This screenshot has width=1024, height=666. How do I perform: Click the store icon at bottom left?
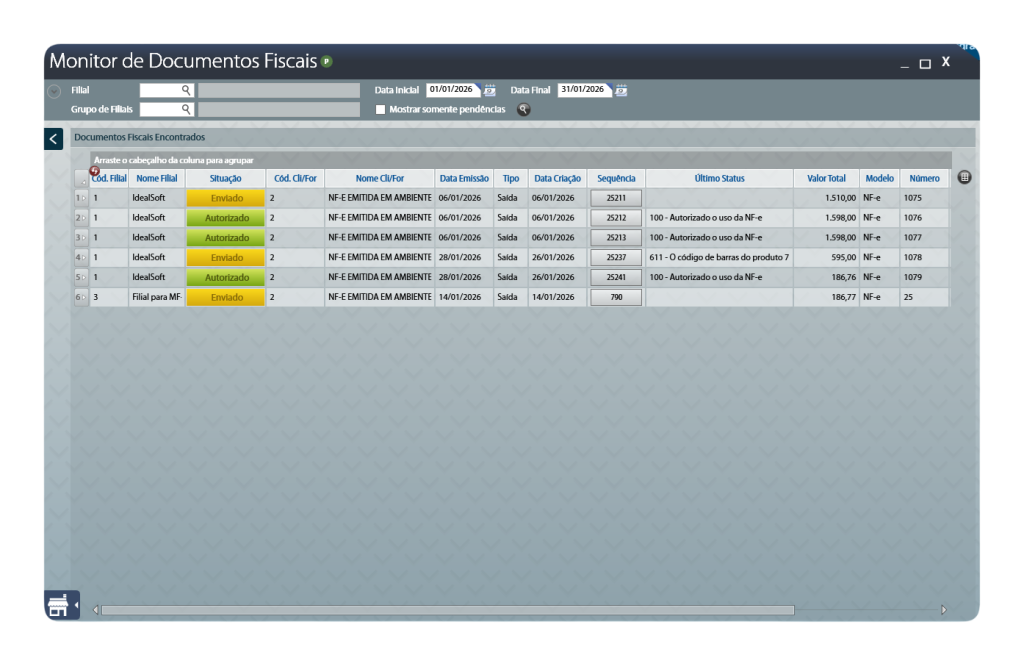58,606
